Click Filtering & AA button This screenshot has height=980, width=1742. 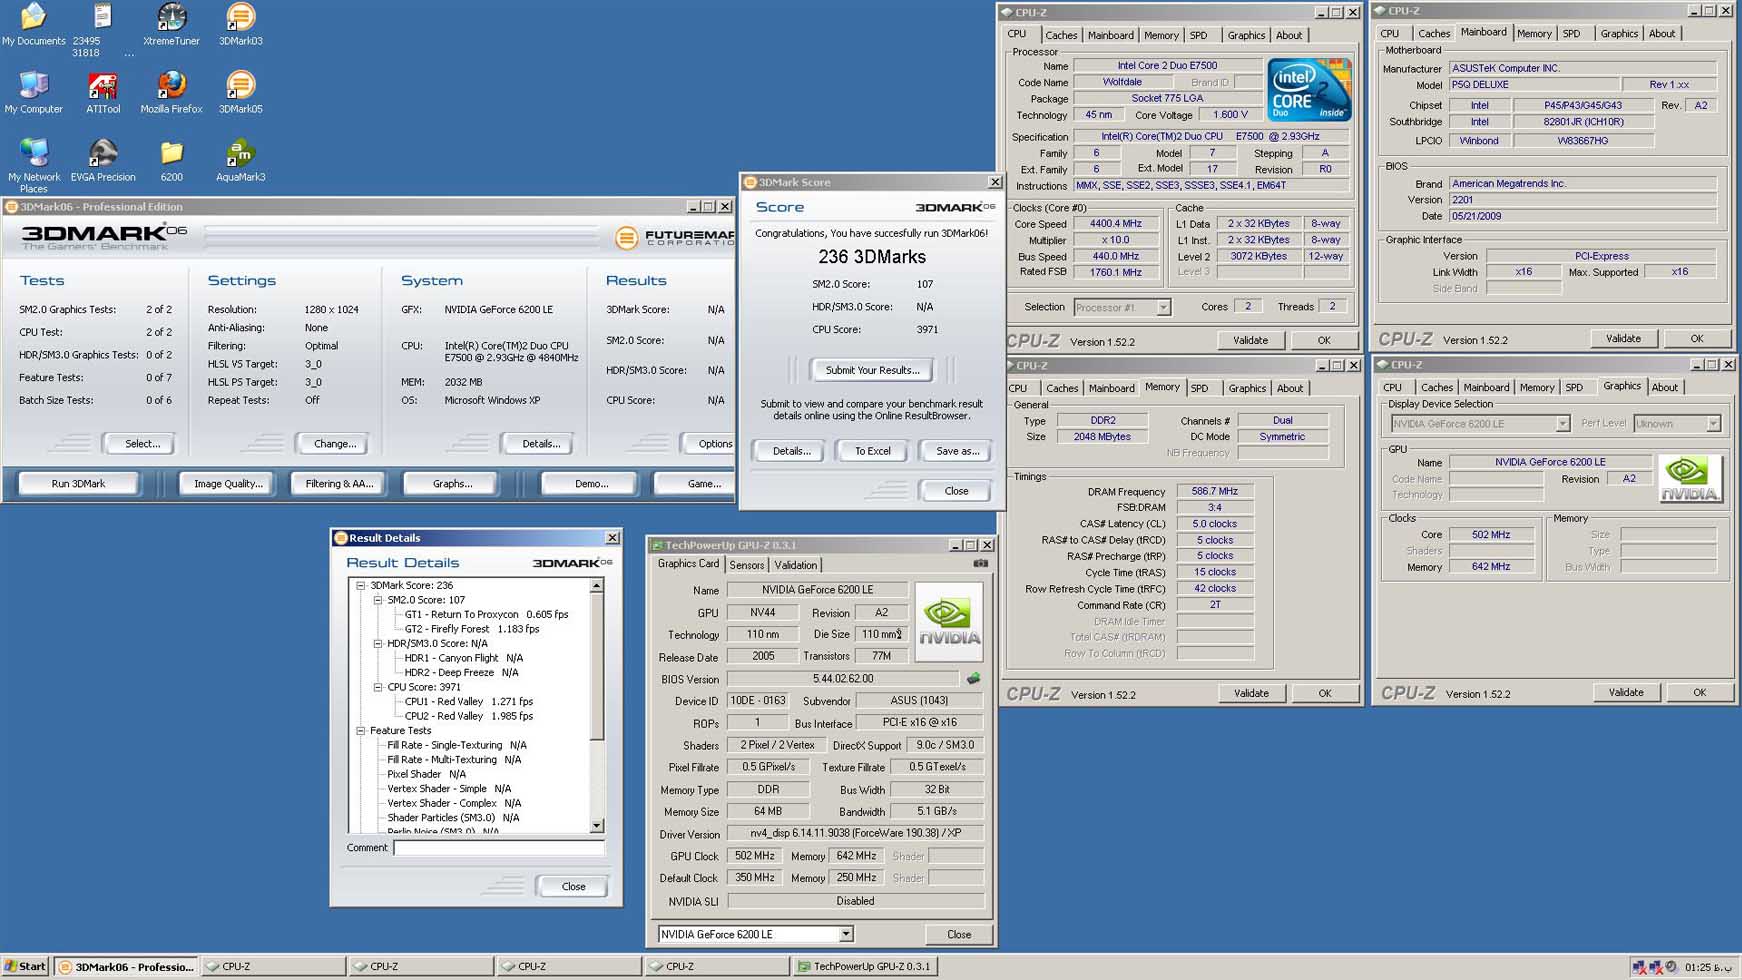[339, 483]
